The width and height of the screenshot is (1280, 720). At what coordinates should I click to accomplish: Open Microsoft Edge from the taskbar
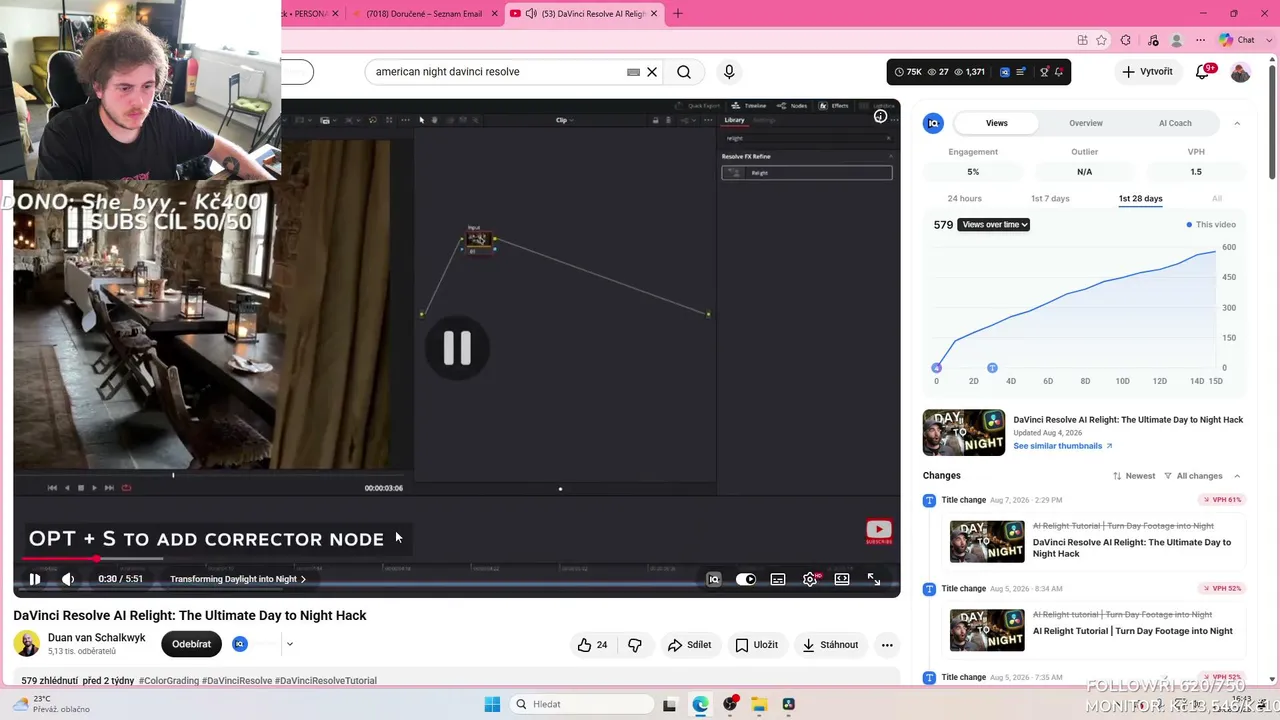click(x=701, y=704)
